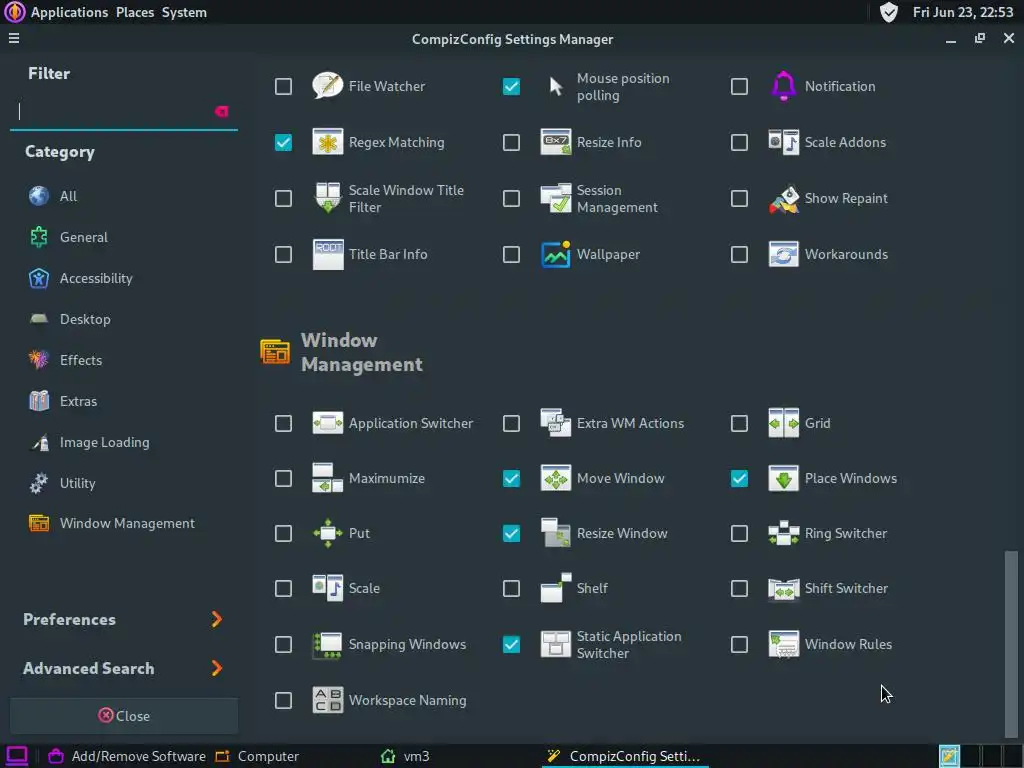
Task: Expand the Advanced Search section arrow
Action: coord(217,668)
